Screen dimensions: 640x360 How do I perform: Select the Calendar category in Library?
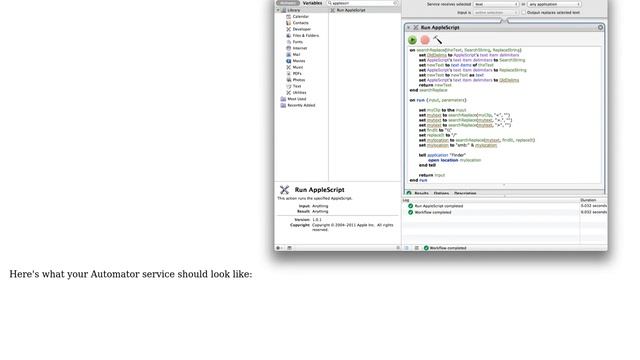pos(300,17)
